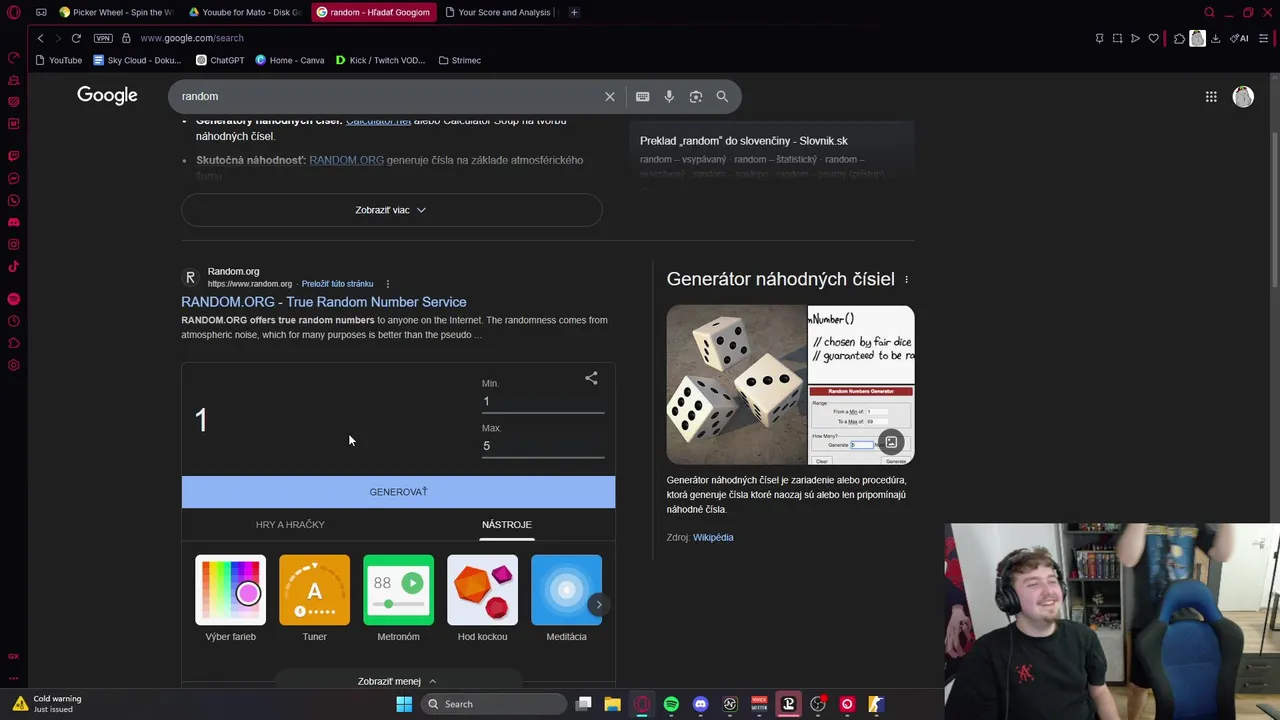Click Preložiť túto stránku link
The height and width of the screenshot is (720, 1280).
(337, 284)
